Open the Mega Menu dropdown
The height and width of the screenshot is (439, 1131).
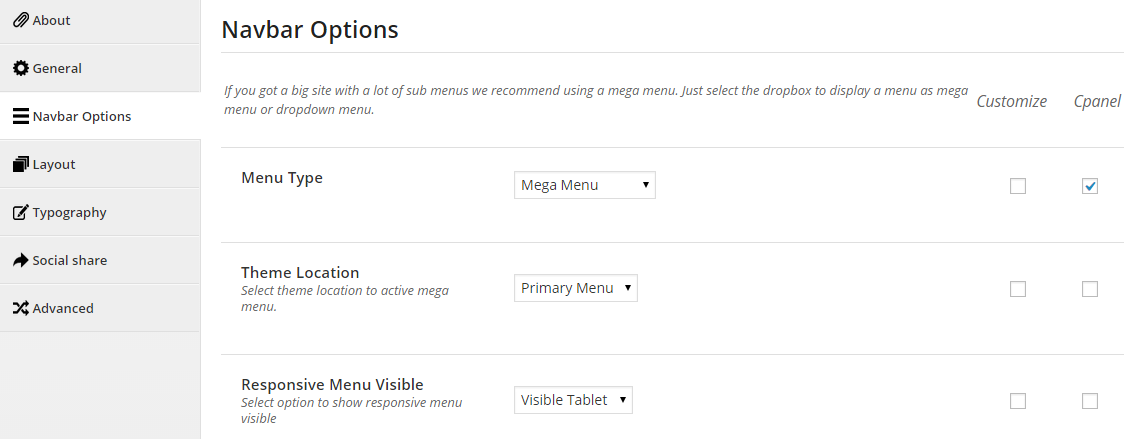(585, 185)
